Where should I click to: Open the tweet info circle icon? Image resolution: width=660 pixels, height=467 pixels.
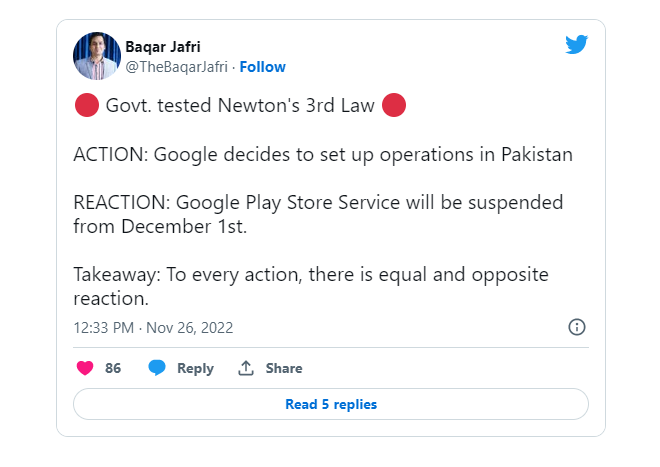(x=577, y=327)
